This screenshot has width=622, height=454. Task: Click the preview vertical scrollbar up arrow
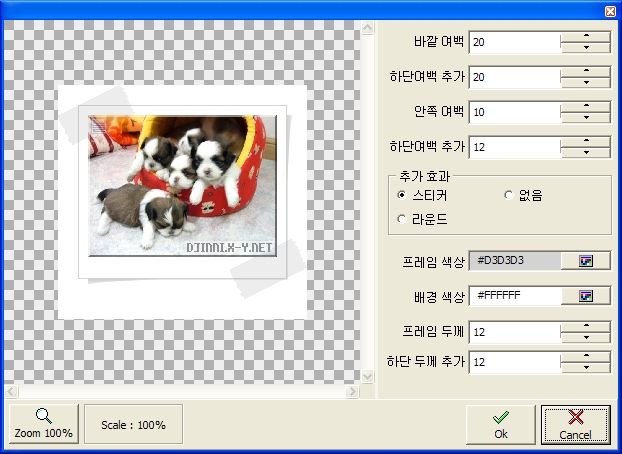pos(367,28)
